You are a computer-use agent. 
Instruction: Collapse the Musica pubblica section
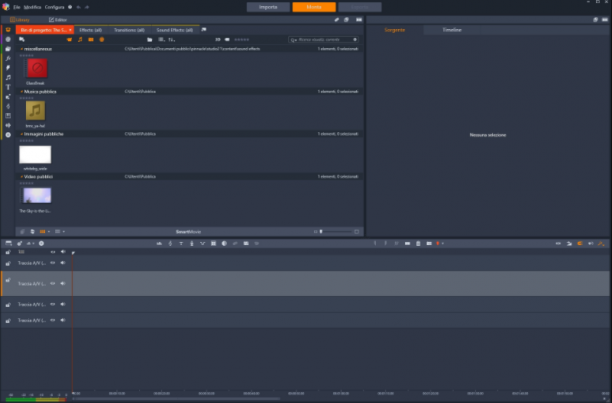21,91
